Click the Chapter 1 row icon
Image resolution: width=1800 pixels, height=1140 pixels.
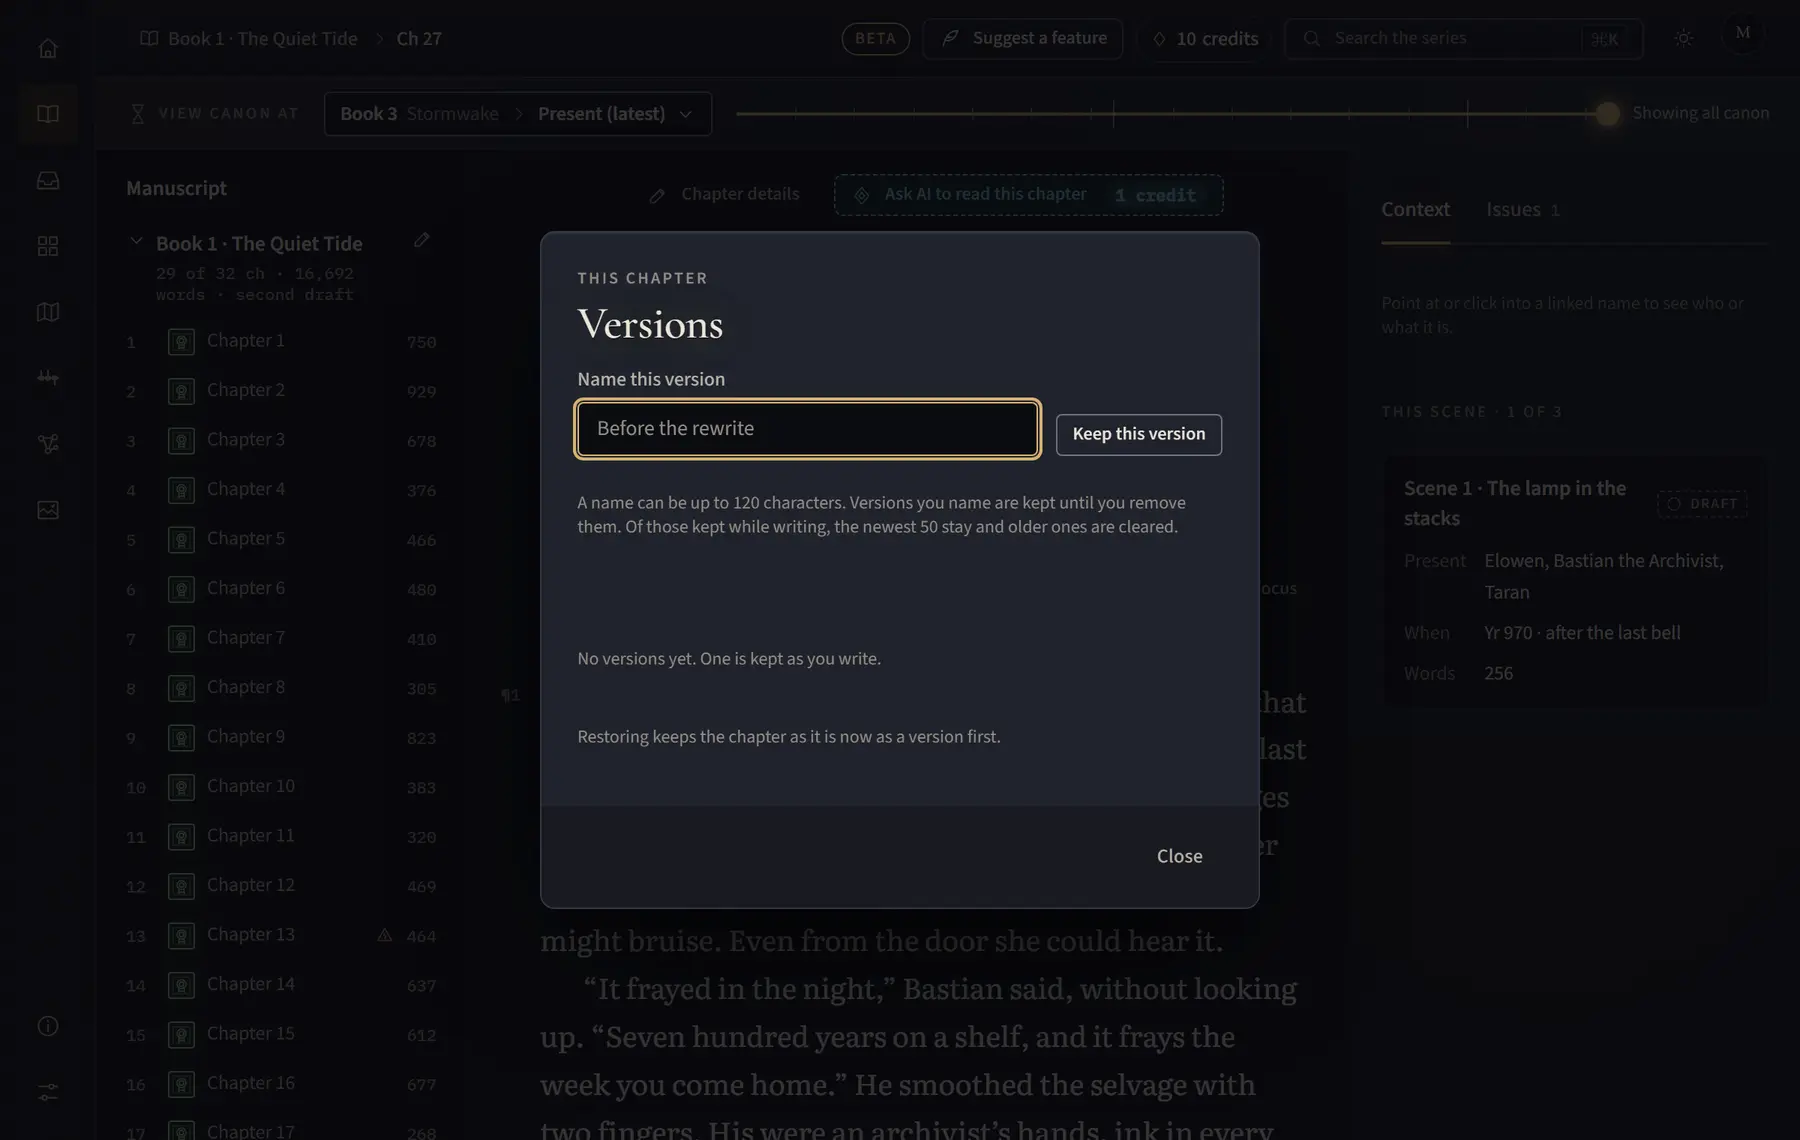(181, 342)
